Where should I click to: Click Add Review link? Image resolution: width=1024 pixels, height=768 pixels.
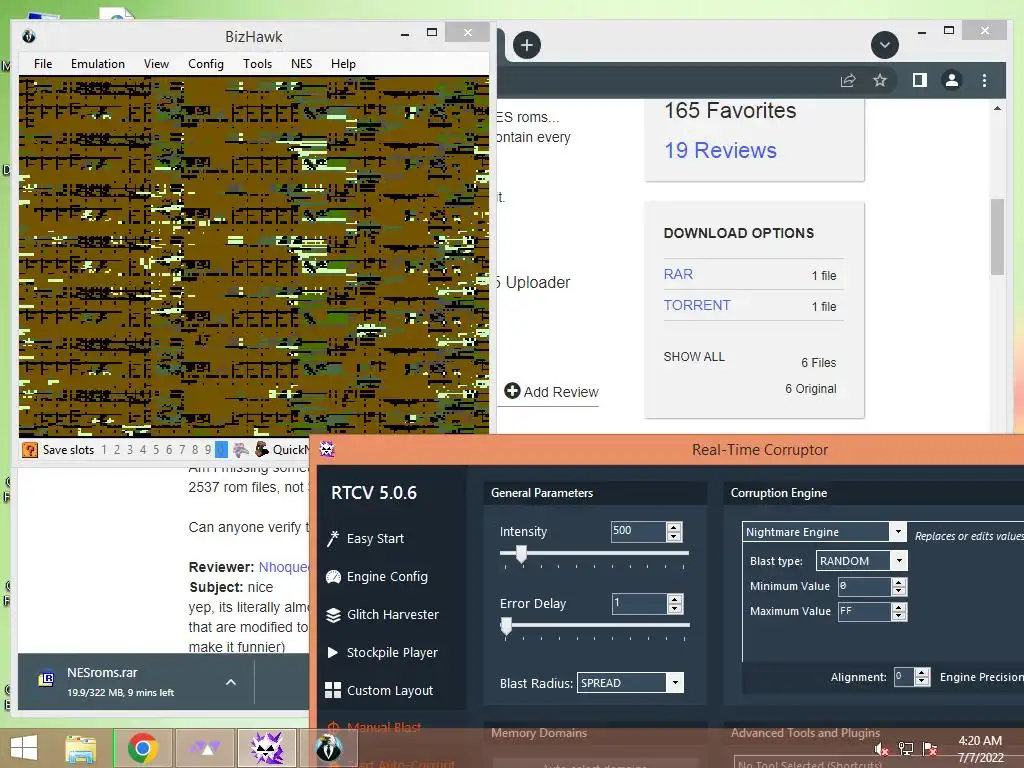coord(552,392)
